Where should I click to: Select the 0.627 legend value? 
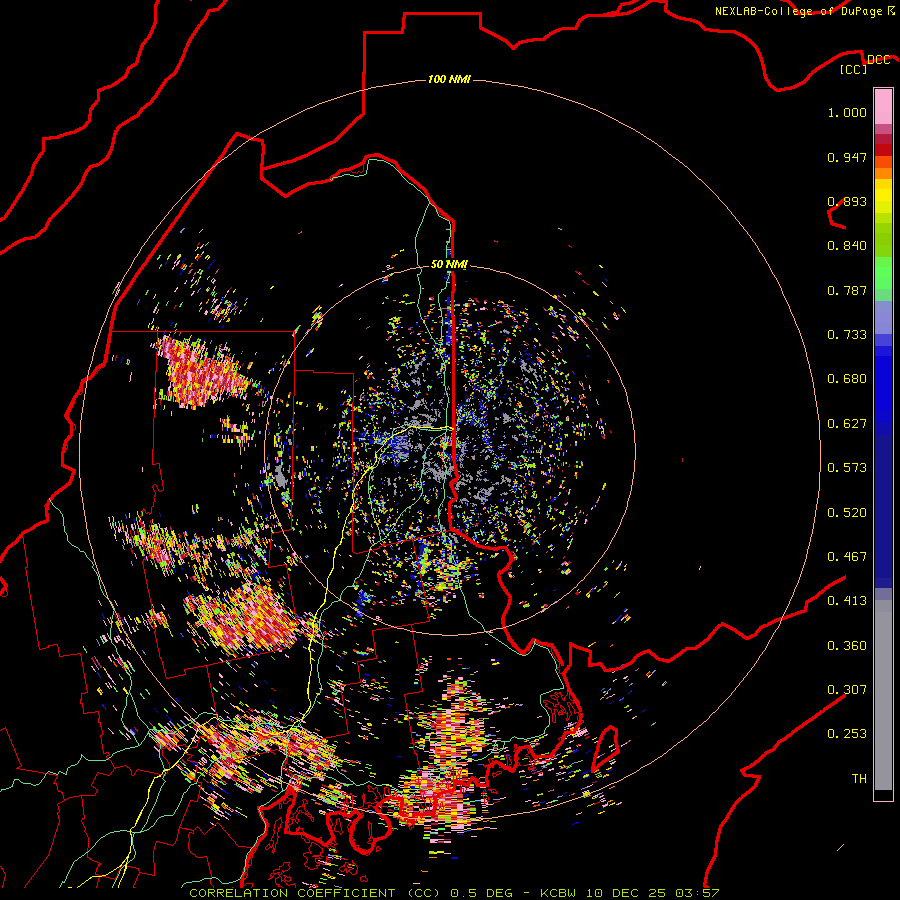(847, 424)
